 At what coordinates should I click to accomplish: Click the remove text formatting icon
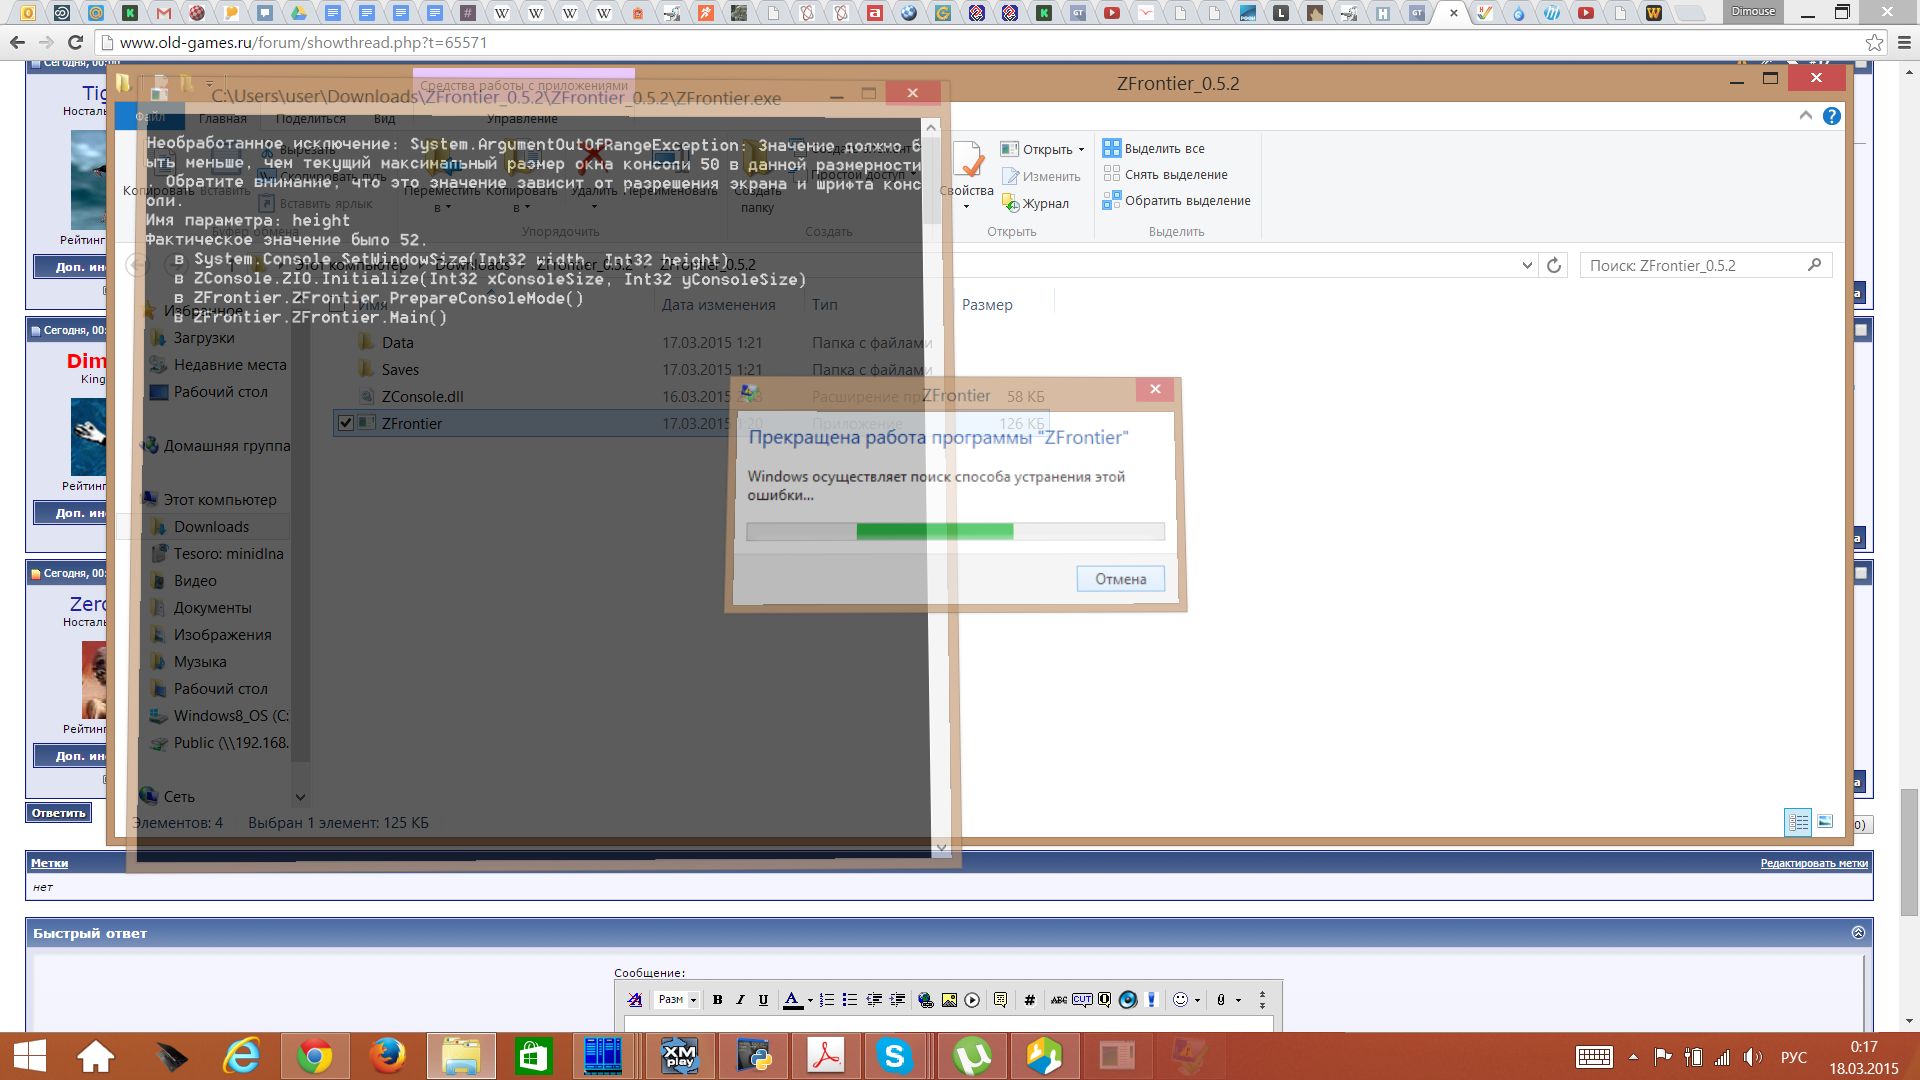coord(634,1000)
